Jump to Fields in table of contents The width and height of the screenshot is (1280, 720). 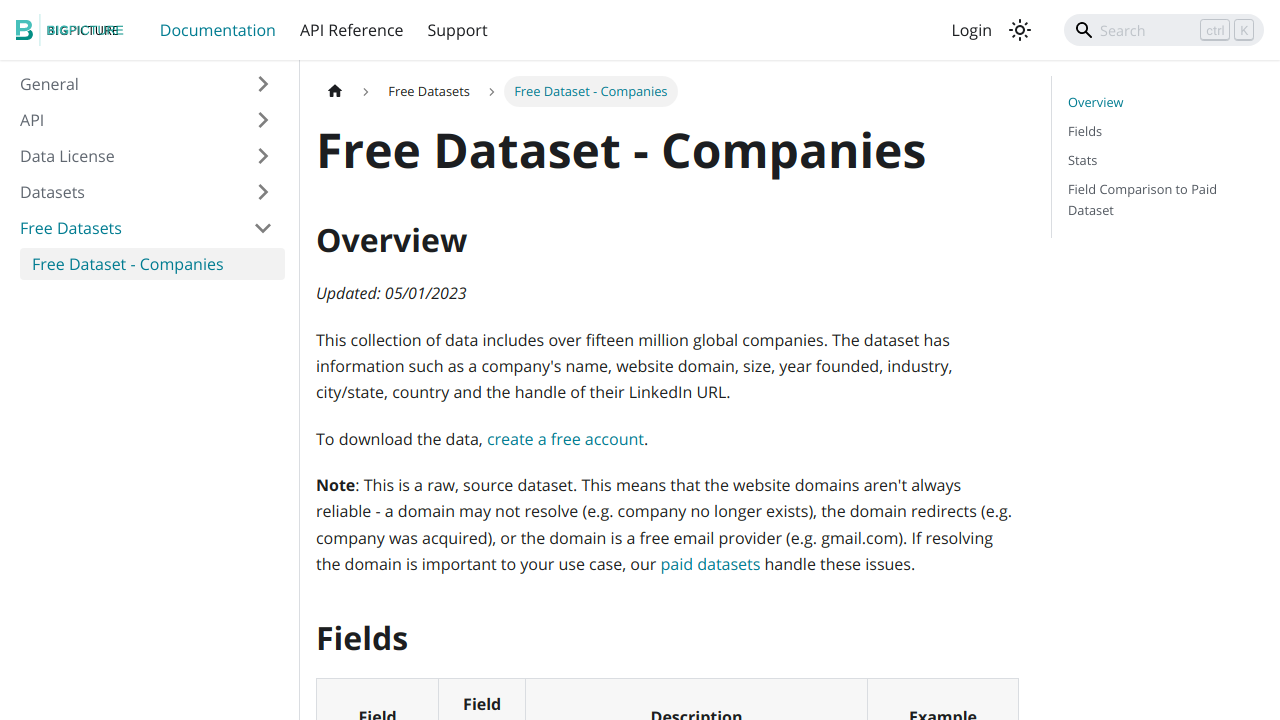pyautogui.click(x=1085, y=131)
